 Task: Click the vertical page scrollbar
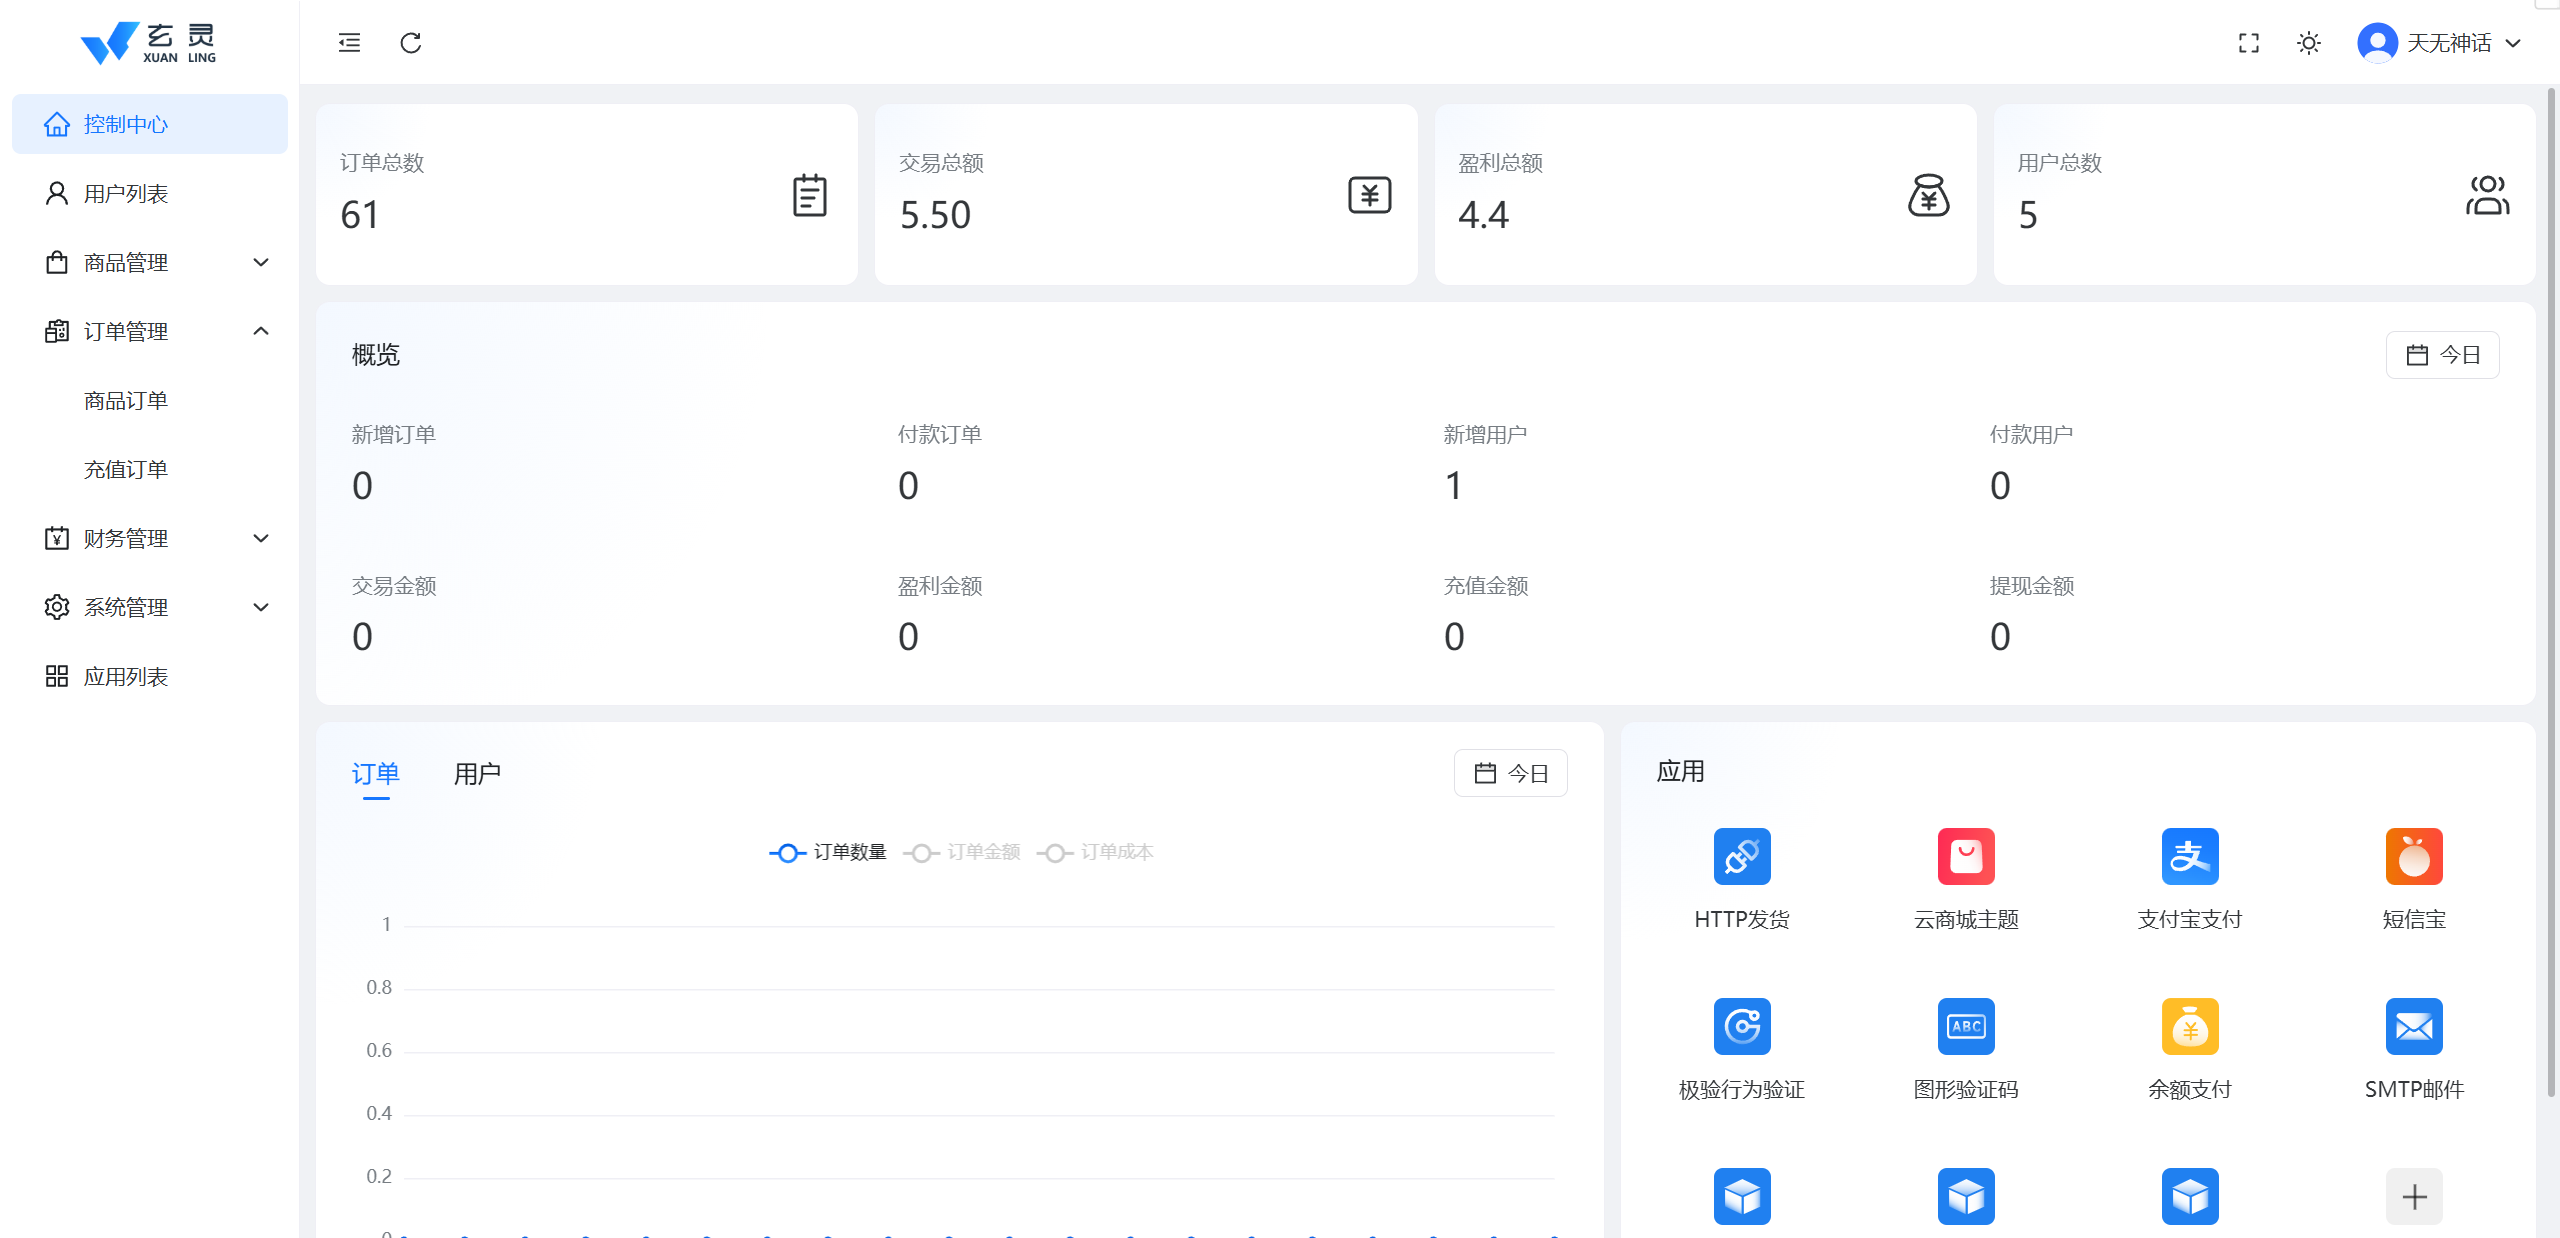tap(2551, 590)
